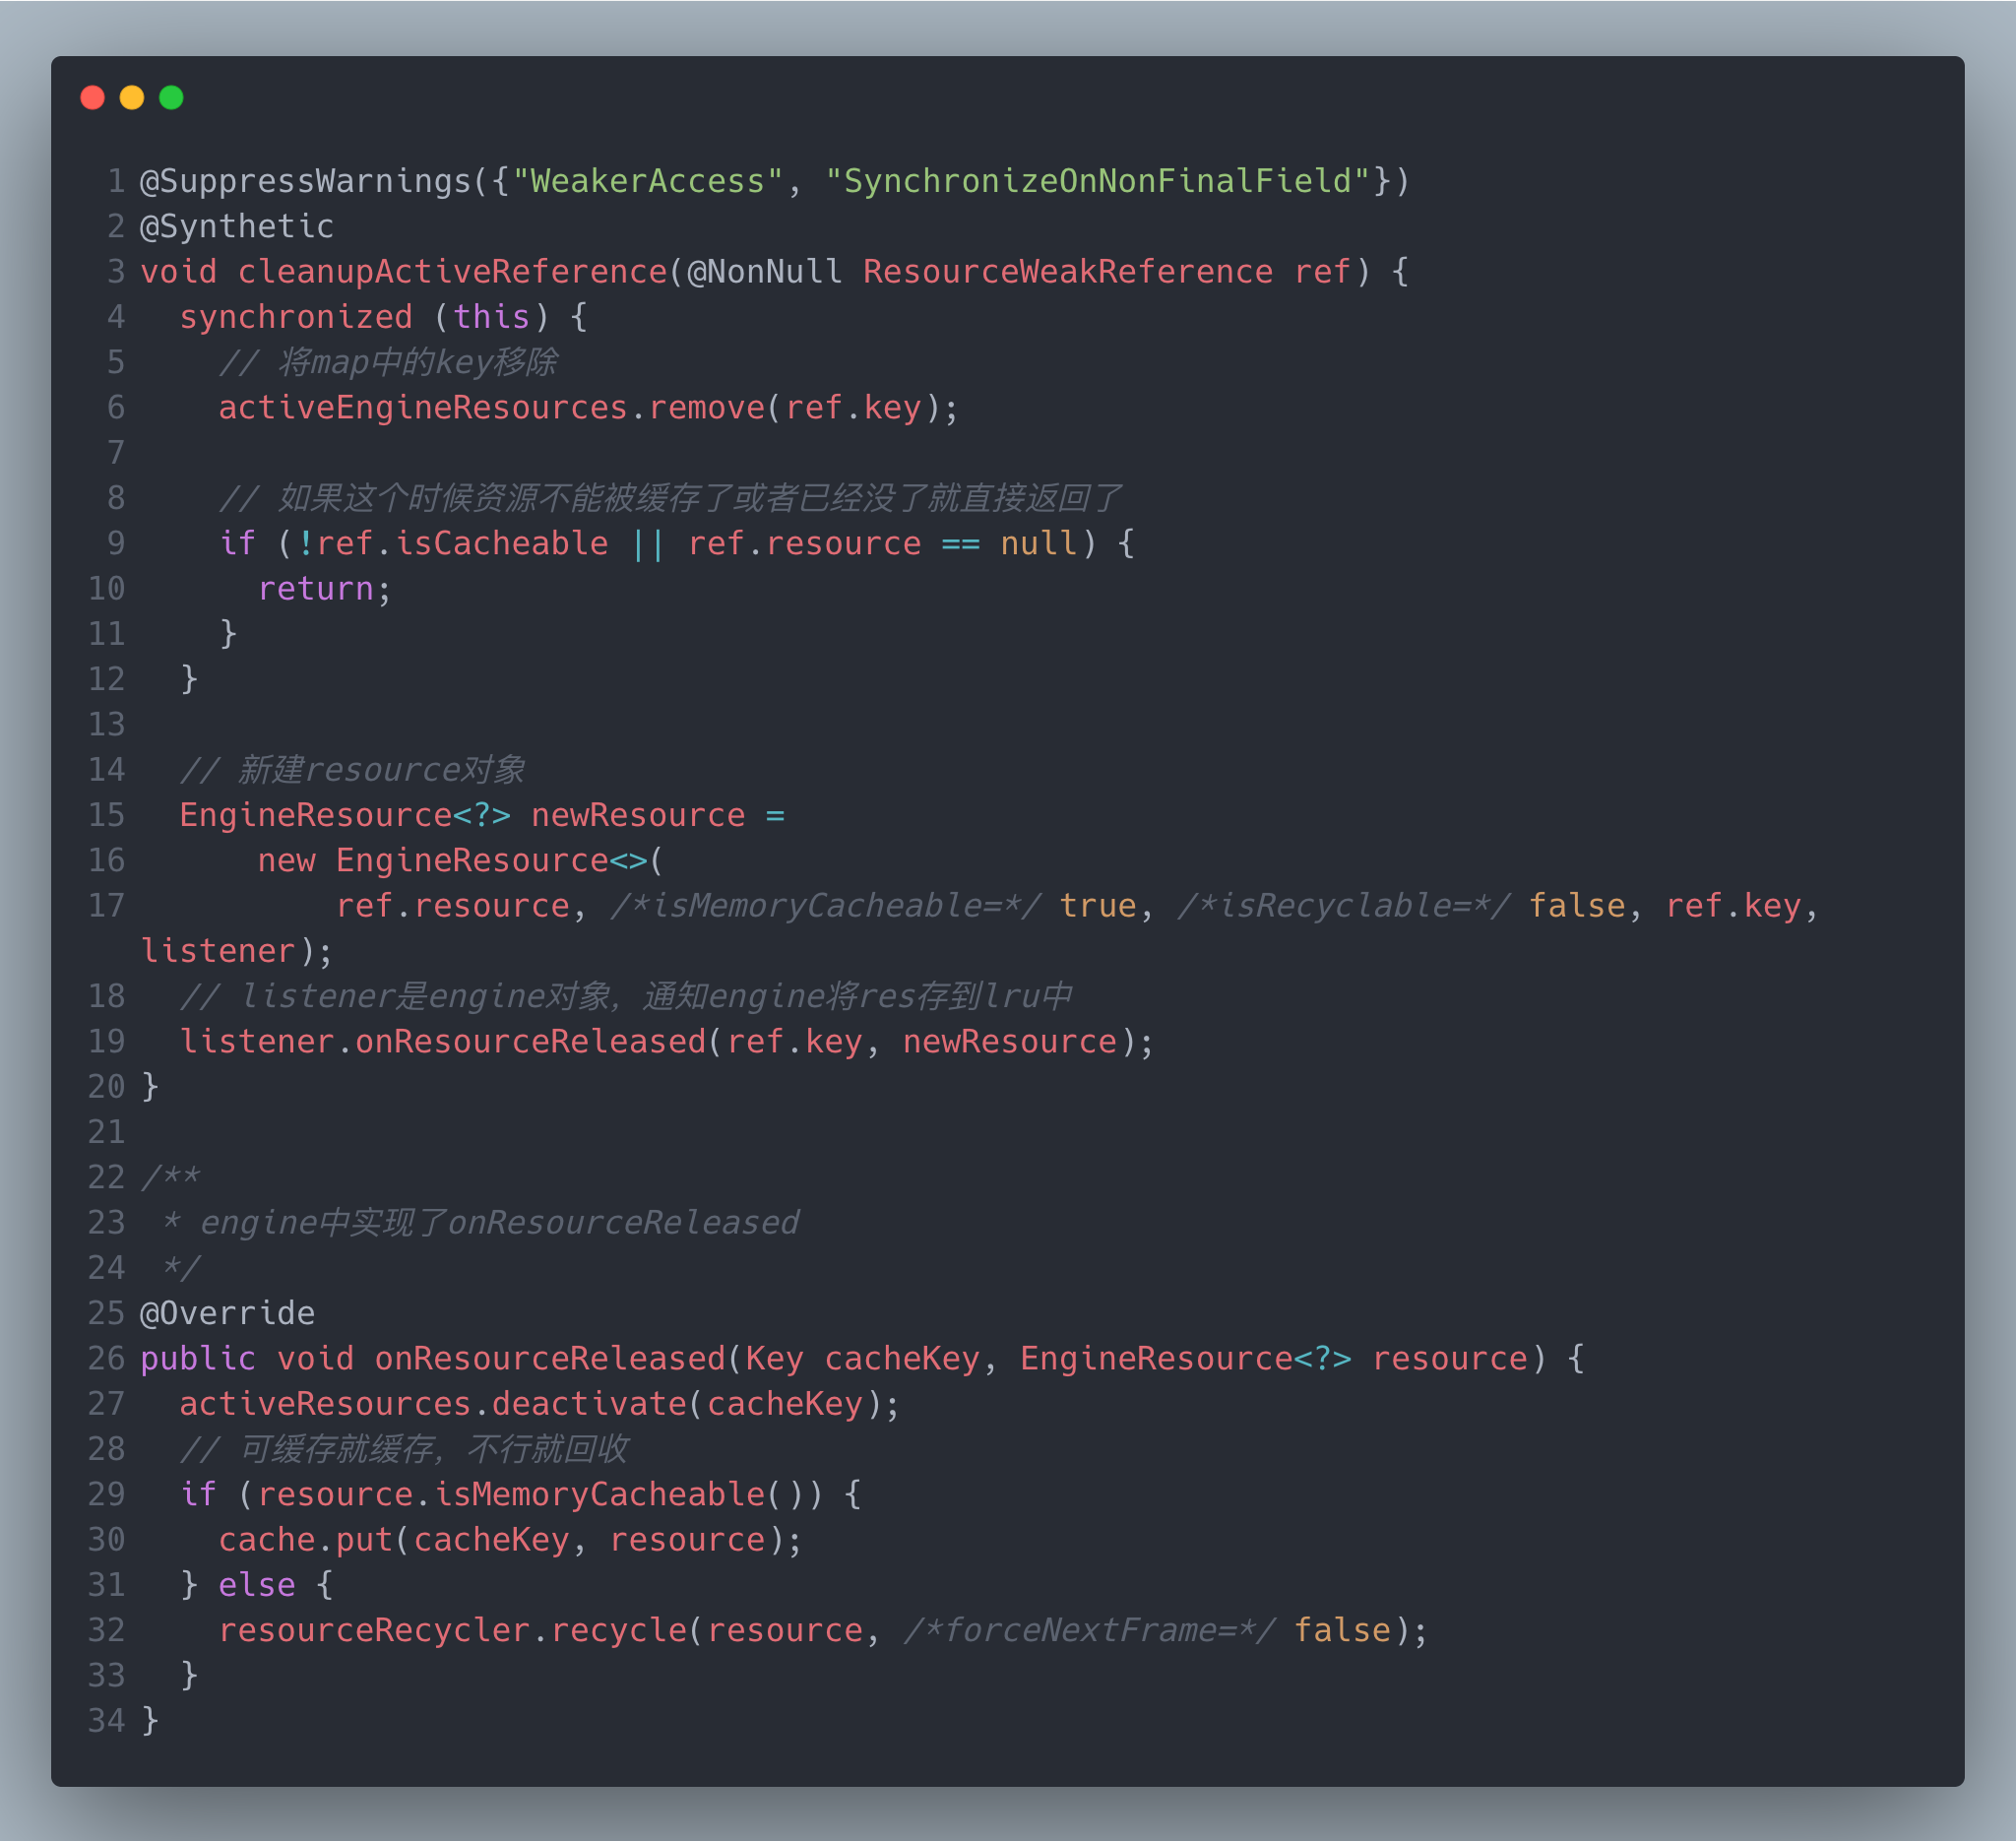Click activeEngineResources on line 6

coord(423,407)
